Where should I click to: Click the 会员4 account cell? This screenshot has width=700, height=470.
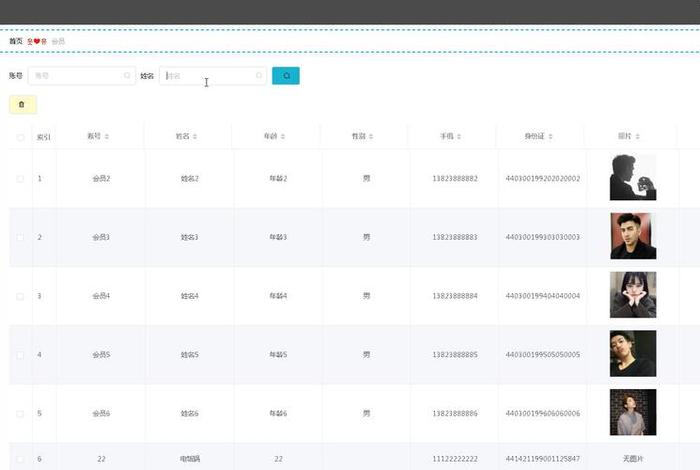pyautogui.click(x=101, y=296)
